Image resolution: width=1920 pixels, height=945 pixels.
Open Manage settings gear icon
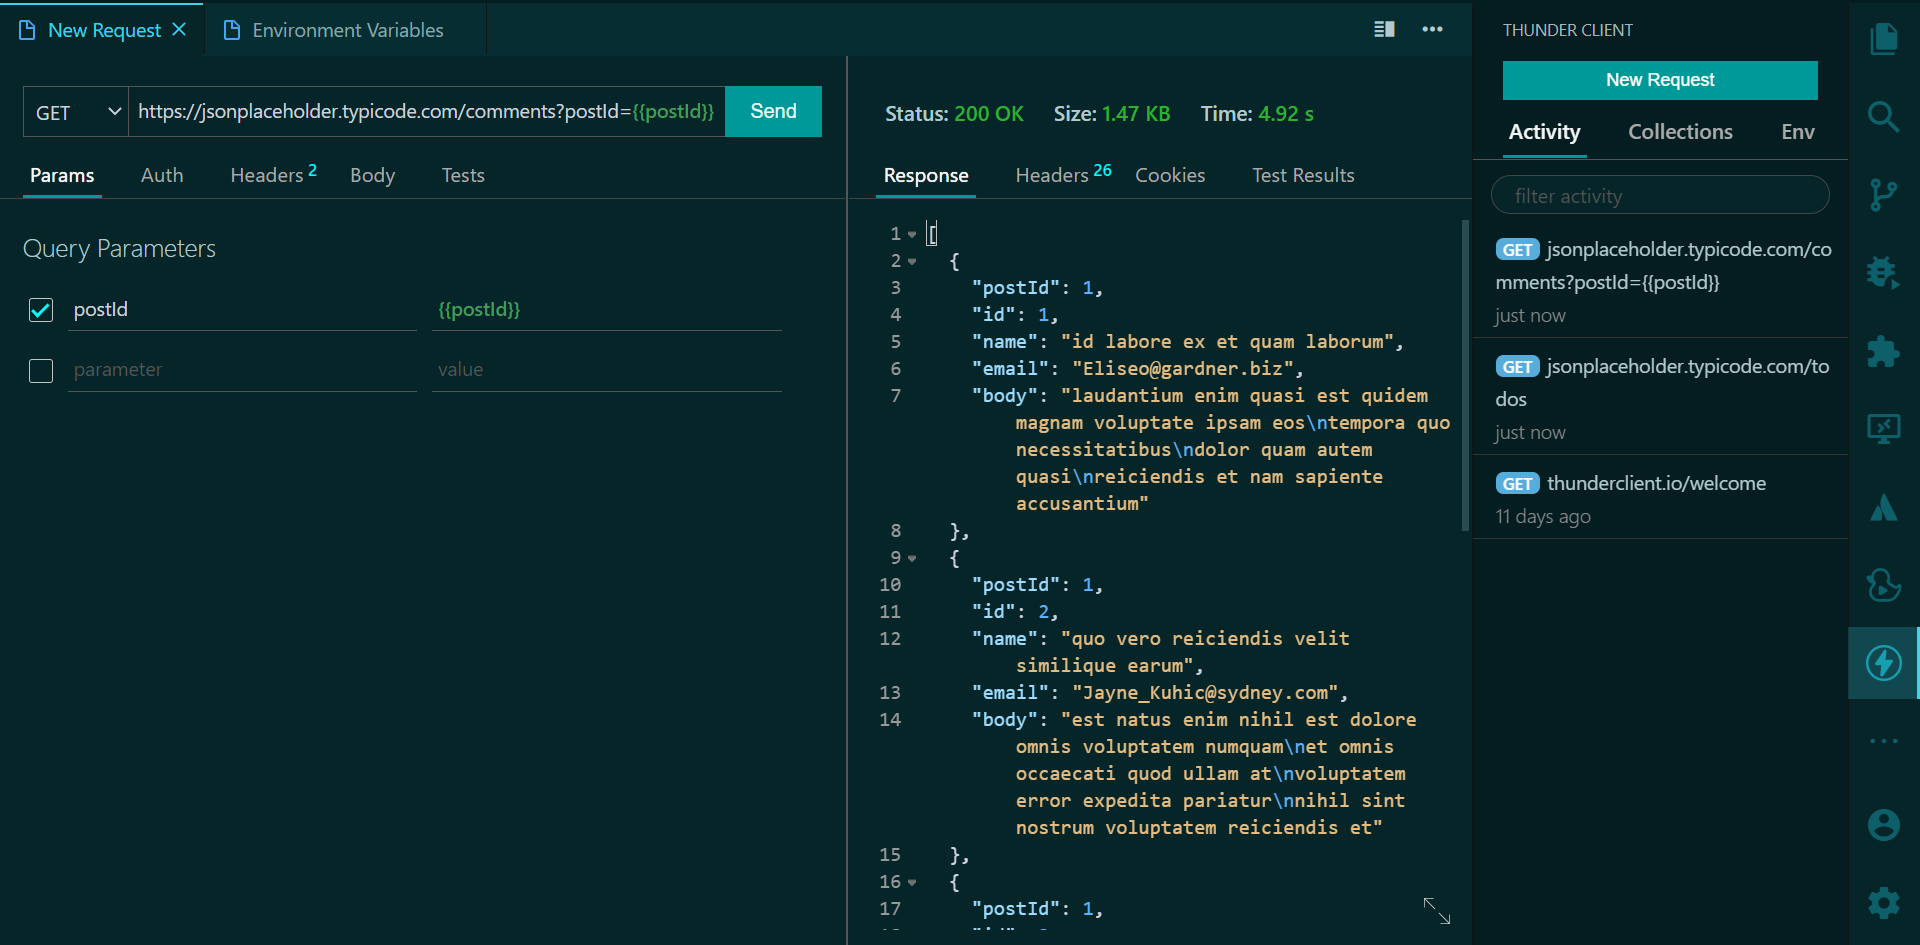point(1884,903)
